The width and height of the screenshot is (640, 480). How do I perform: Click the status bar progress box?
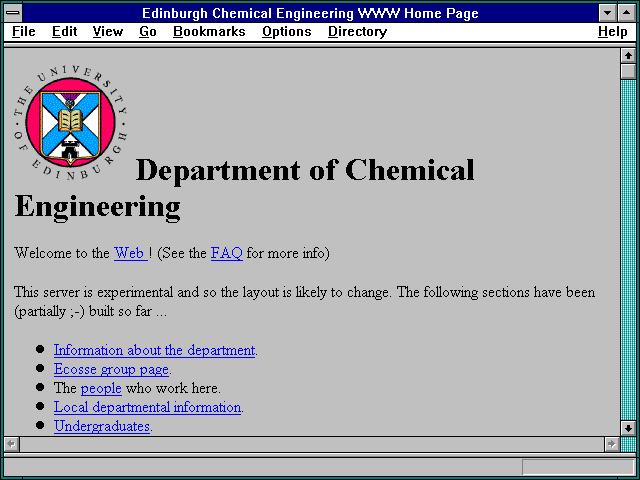click(578, 467)
